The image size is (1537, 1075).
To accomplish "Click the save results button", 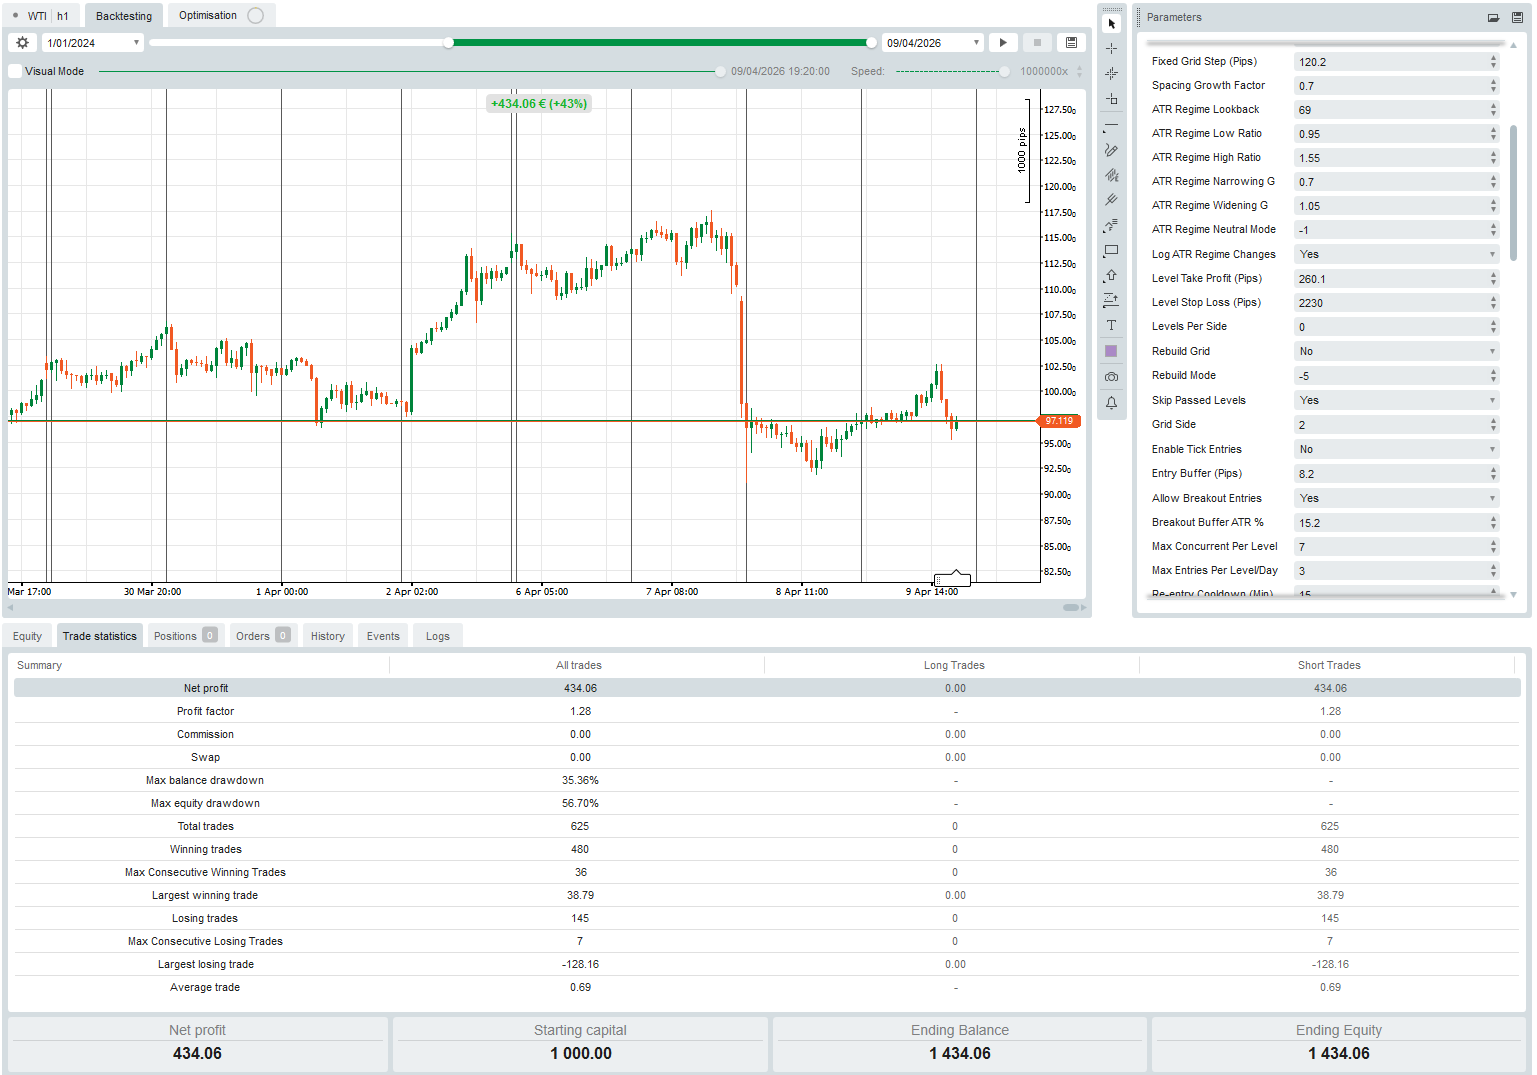I will 1069,42.
